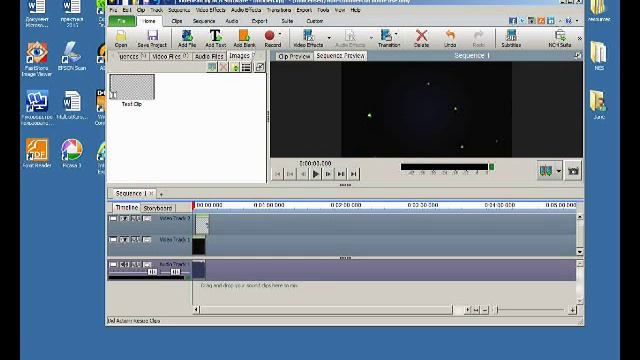Switch media bin to list view icon
Image resolution: width=640 pixels, height=360 pixels.
(246, 67)
